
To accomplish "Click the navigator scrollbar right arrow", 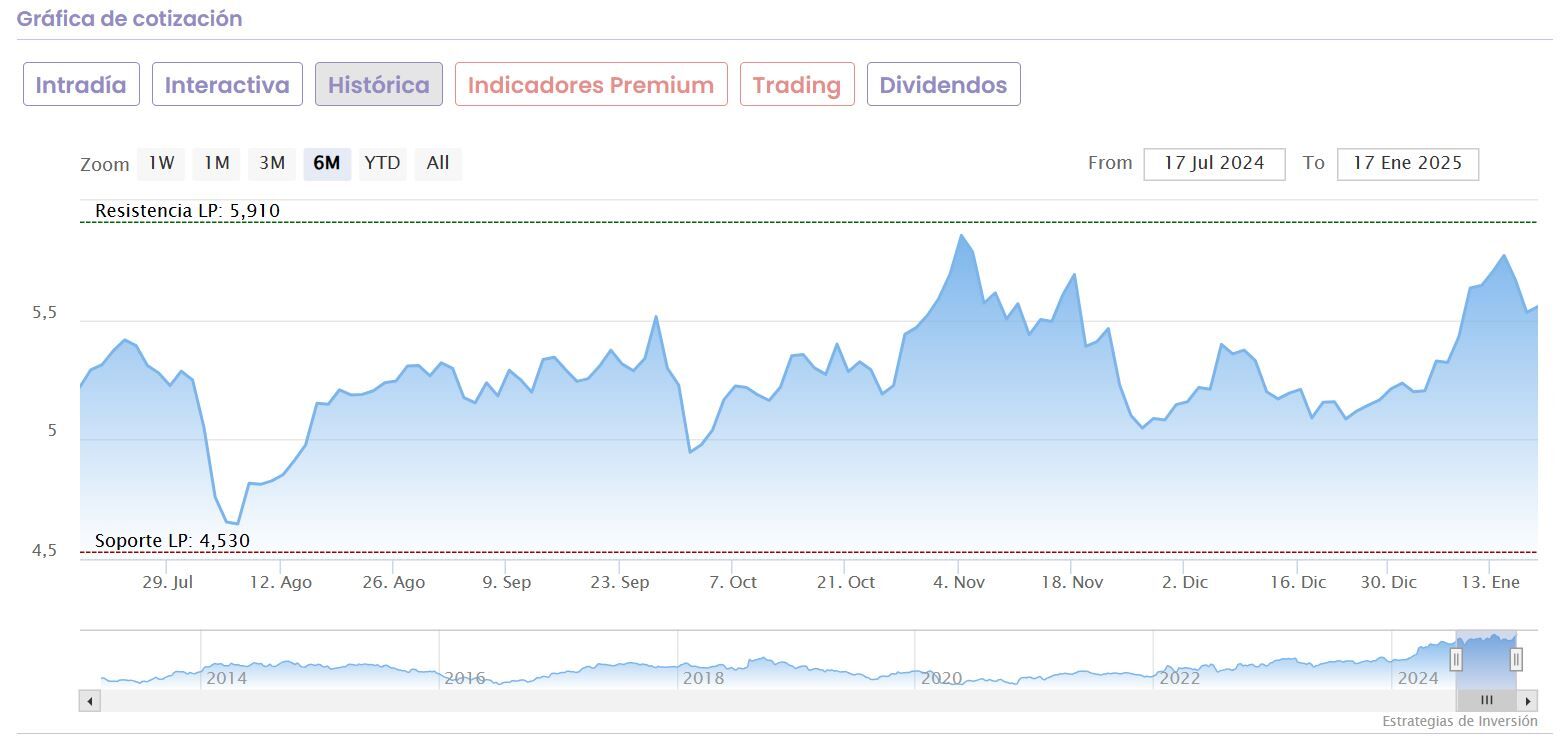I will coord(1527,701).
